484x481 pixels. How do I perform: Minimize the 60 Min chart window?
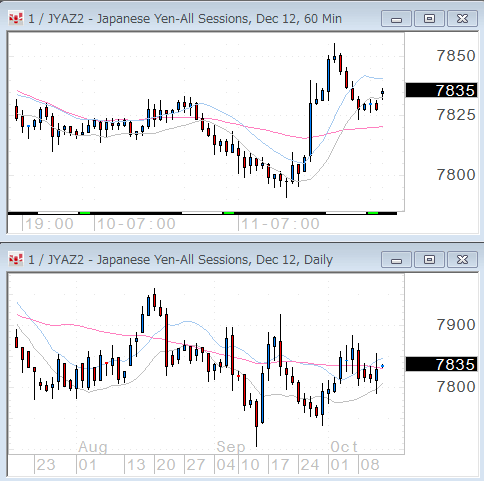click(396, 19)
